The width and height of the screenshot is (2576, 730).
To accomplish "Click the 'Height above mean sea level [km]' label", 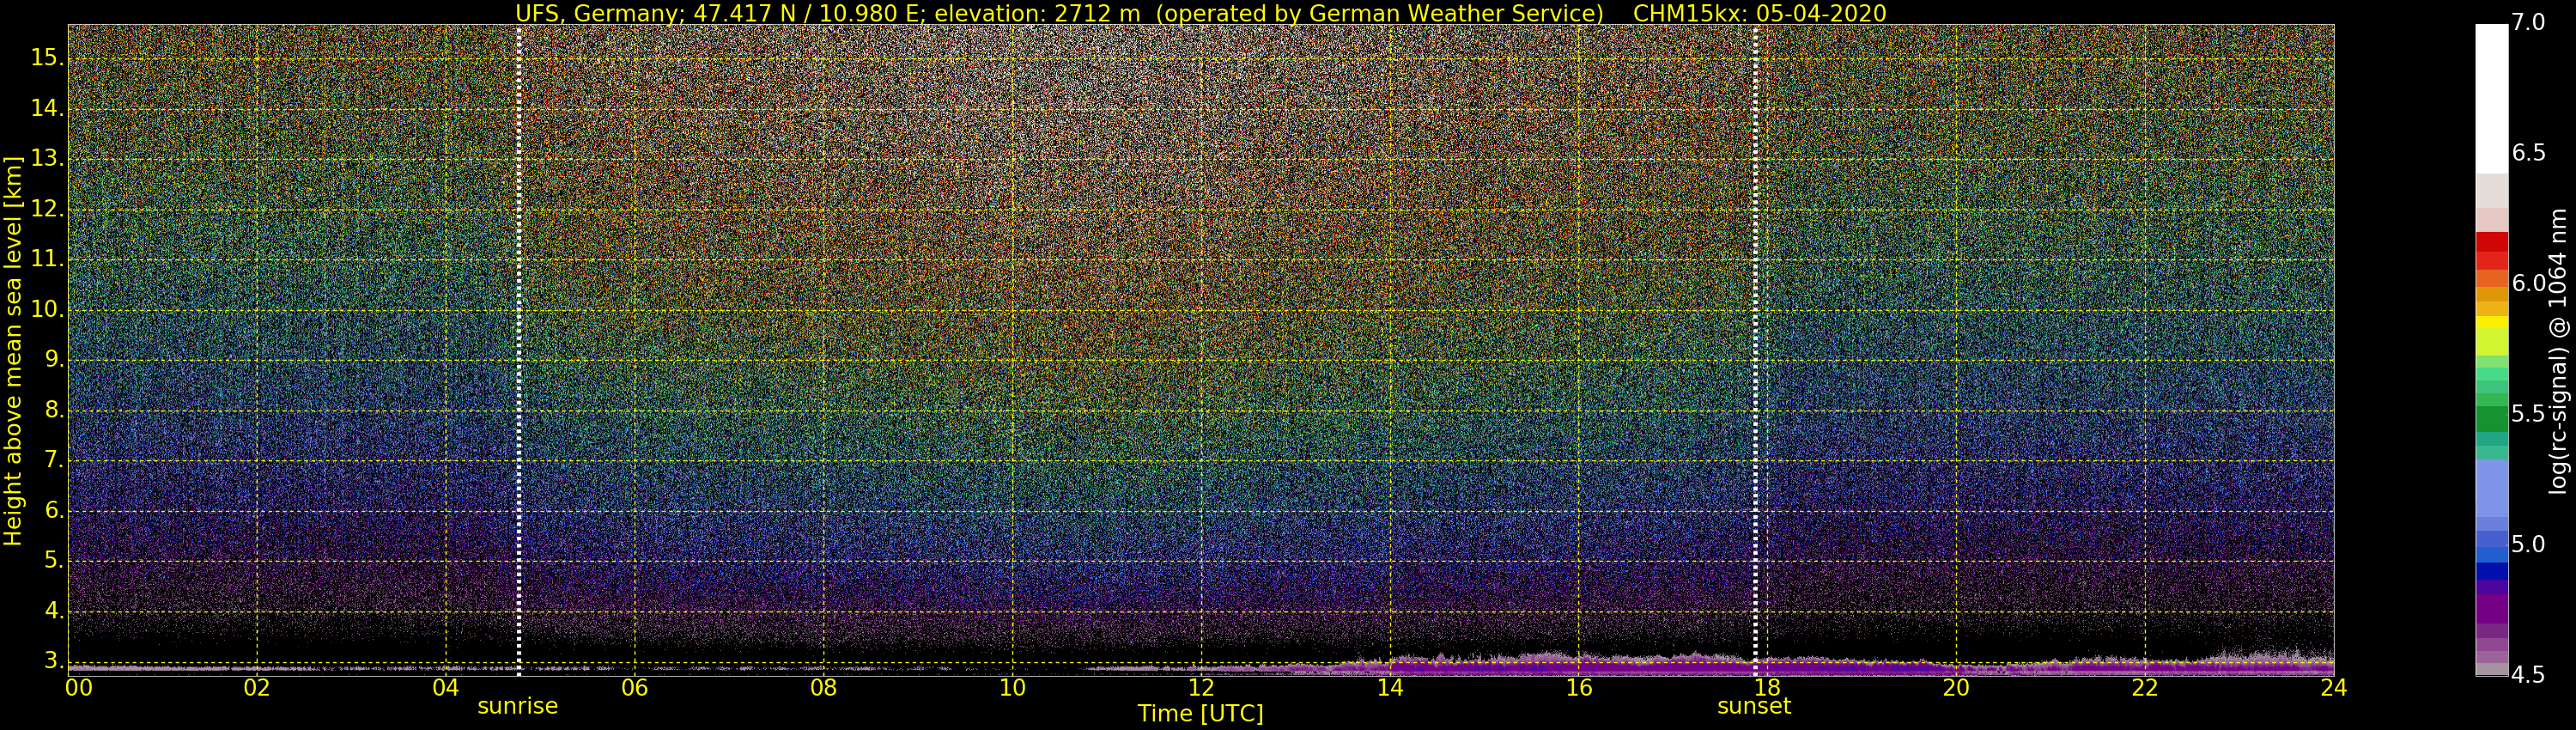I will [x=13, y=351].
